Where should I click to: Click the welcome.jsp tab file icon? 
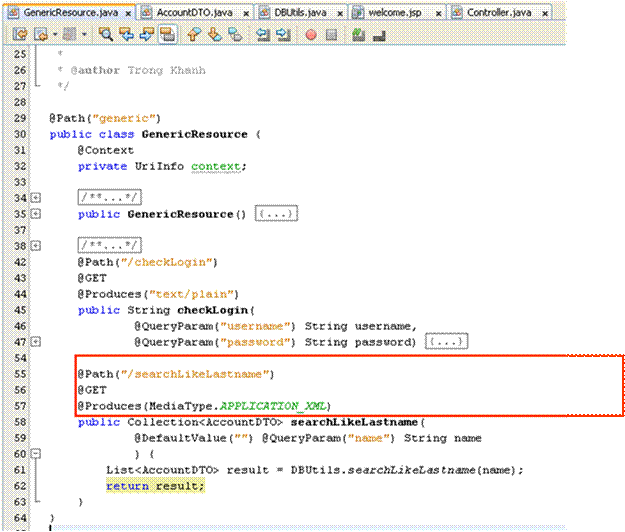coord(358,13)
